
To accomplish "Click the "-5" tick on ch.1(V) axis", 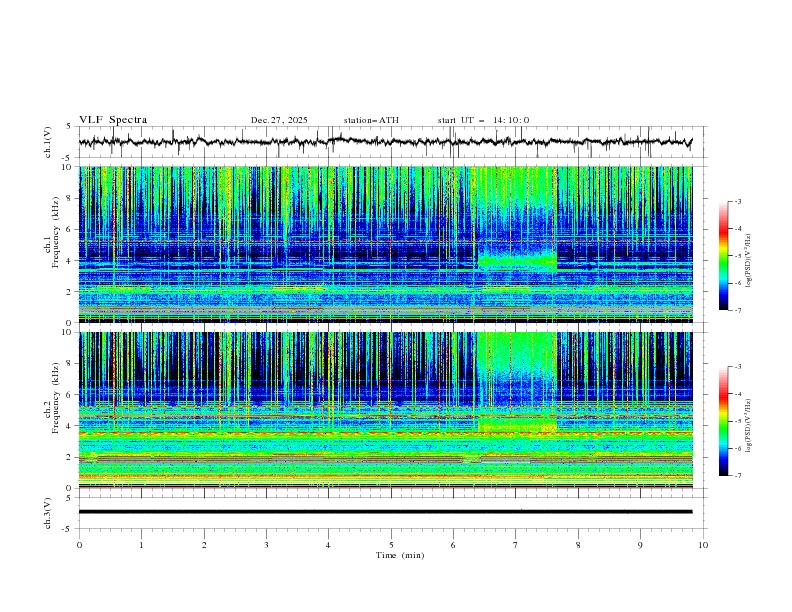I will point(68,158).
